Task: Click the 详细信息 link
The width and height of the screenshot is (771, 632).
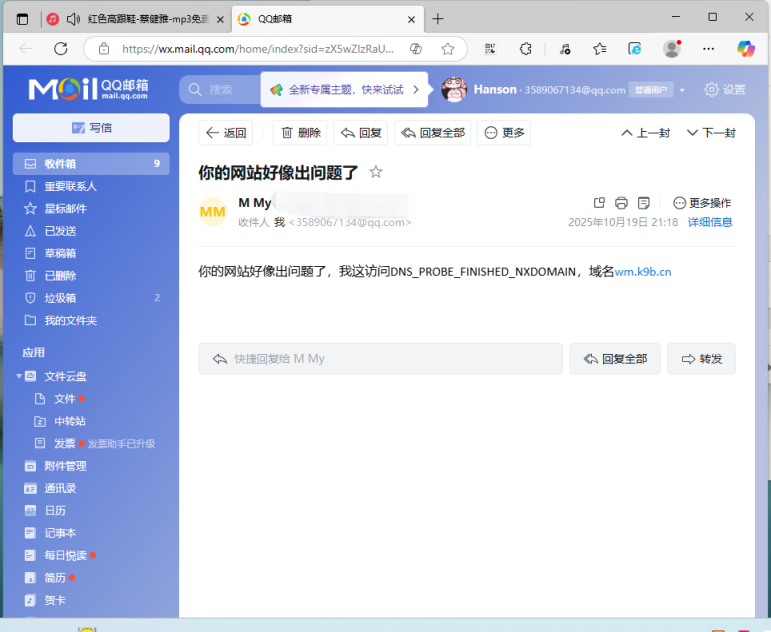Action: tap(710, 222)
